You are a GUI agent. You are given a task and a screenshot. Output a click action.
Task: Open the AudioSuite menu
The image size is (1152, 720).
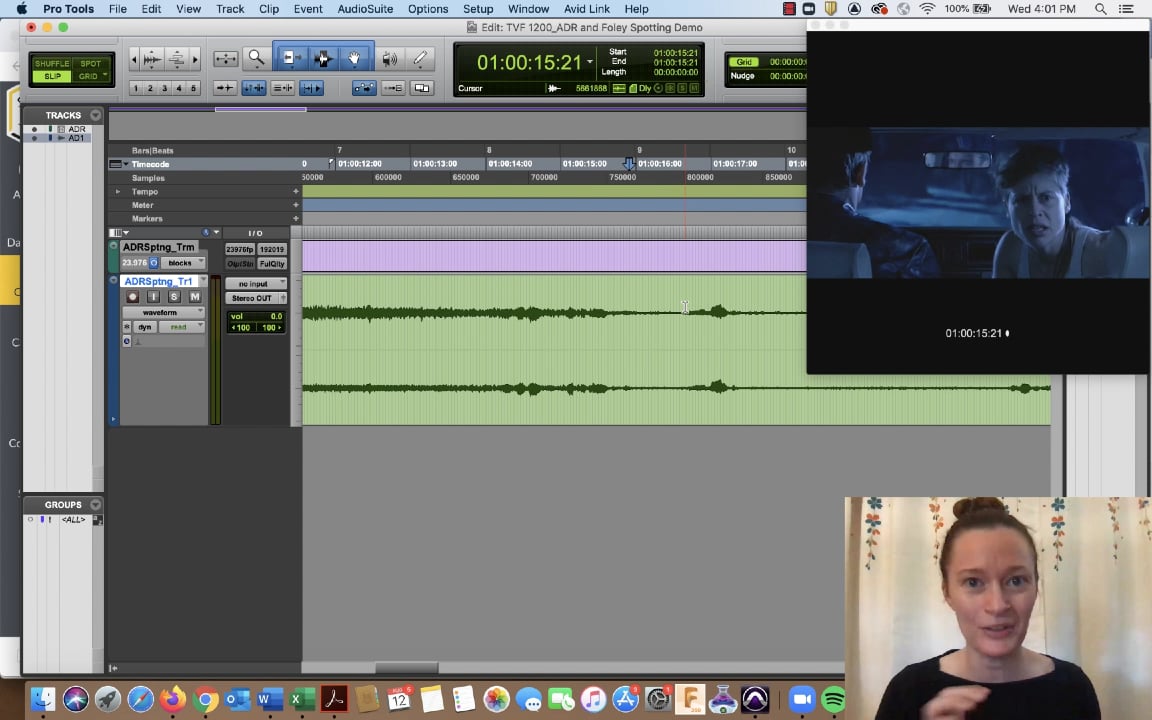365,9
